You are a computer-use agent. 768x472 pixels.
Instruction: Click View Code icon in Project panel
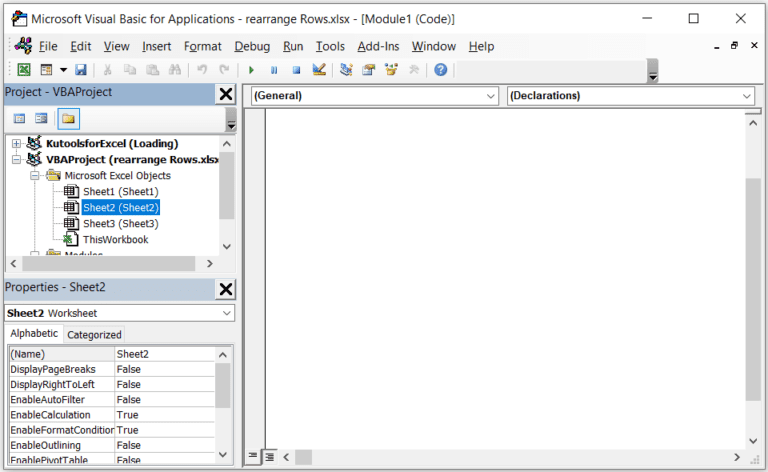coord(20,118)
